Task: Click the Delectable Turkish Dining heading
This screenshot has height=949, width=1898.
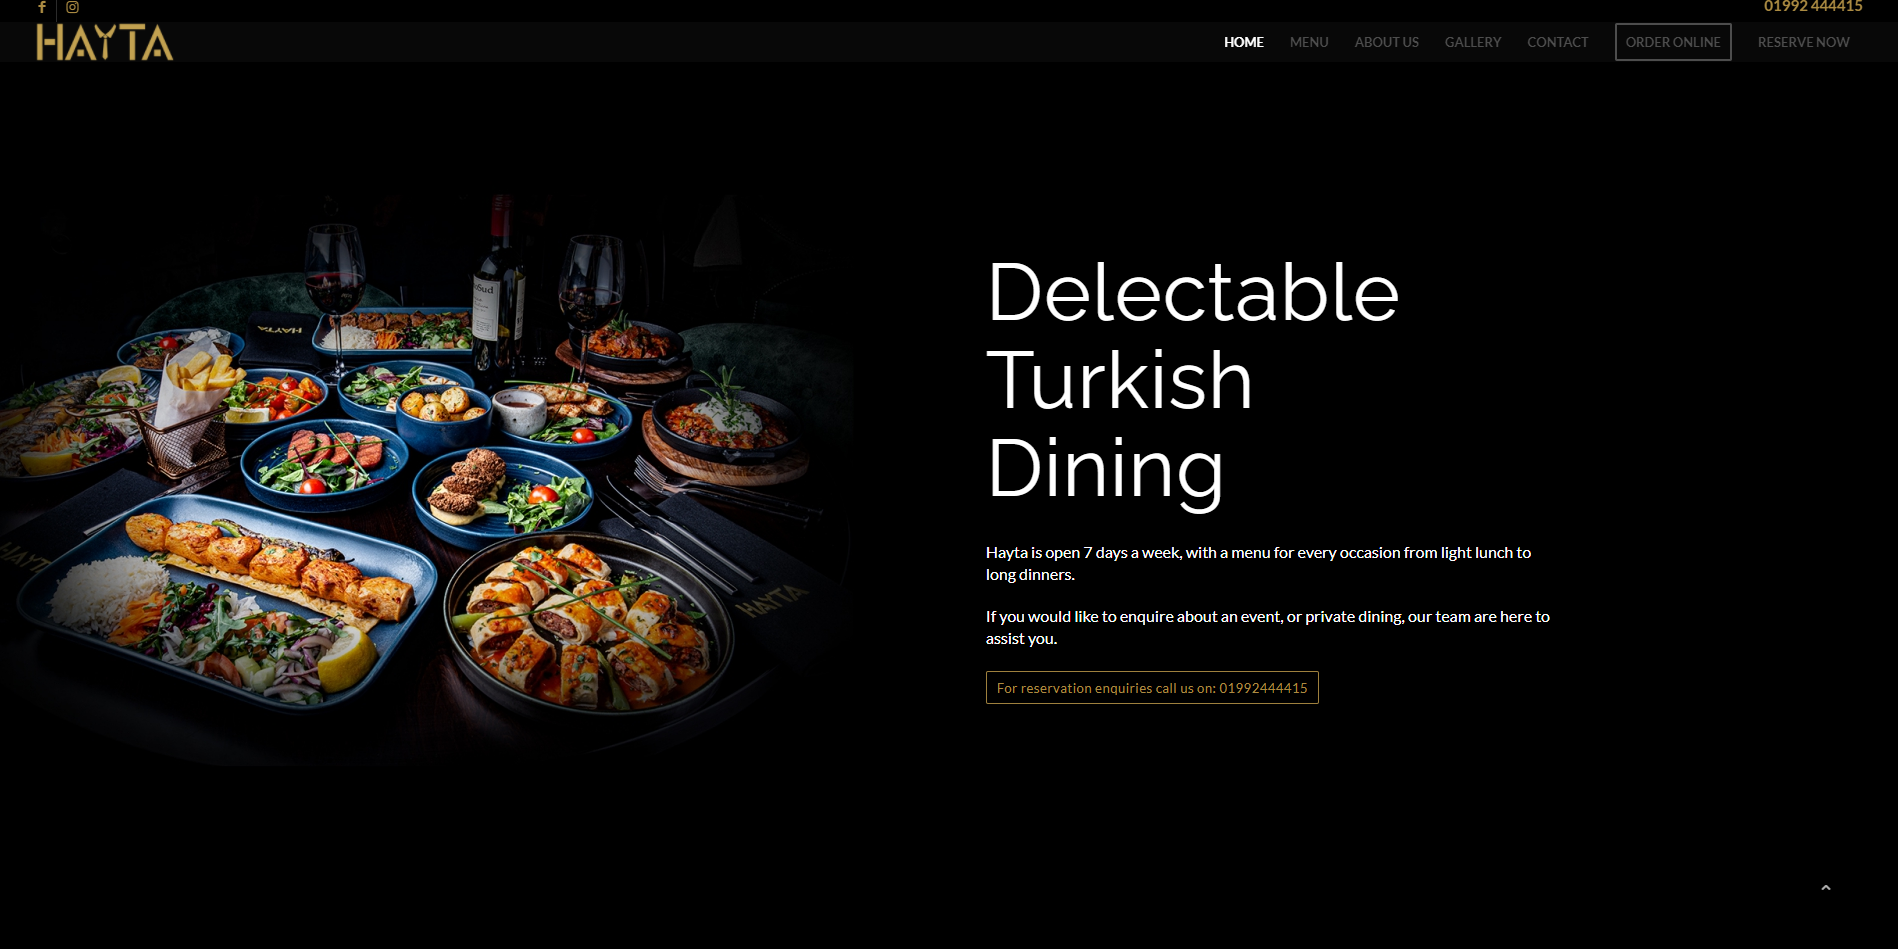Action: click(1192, 380)
